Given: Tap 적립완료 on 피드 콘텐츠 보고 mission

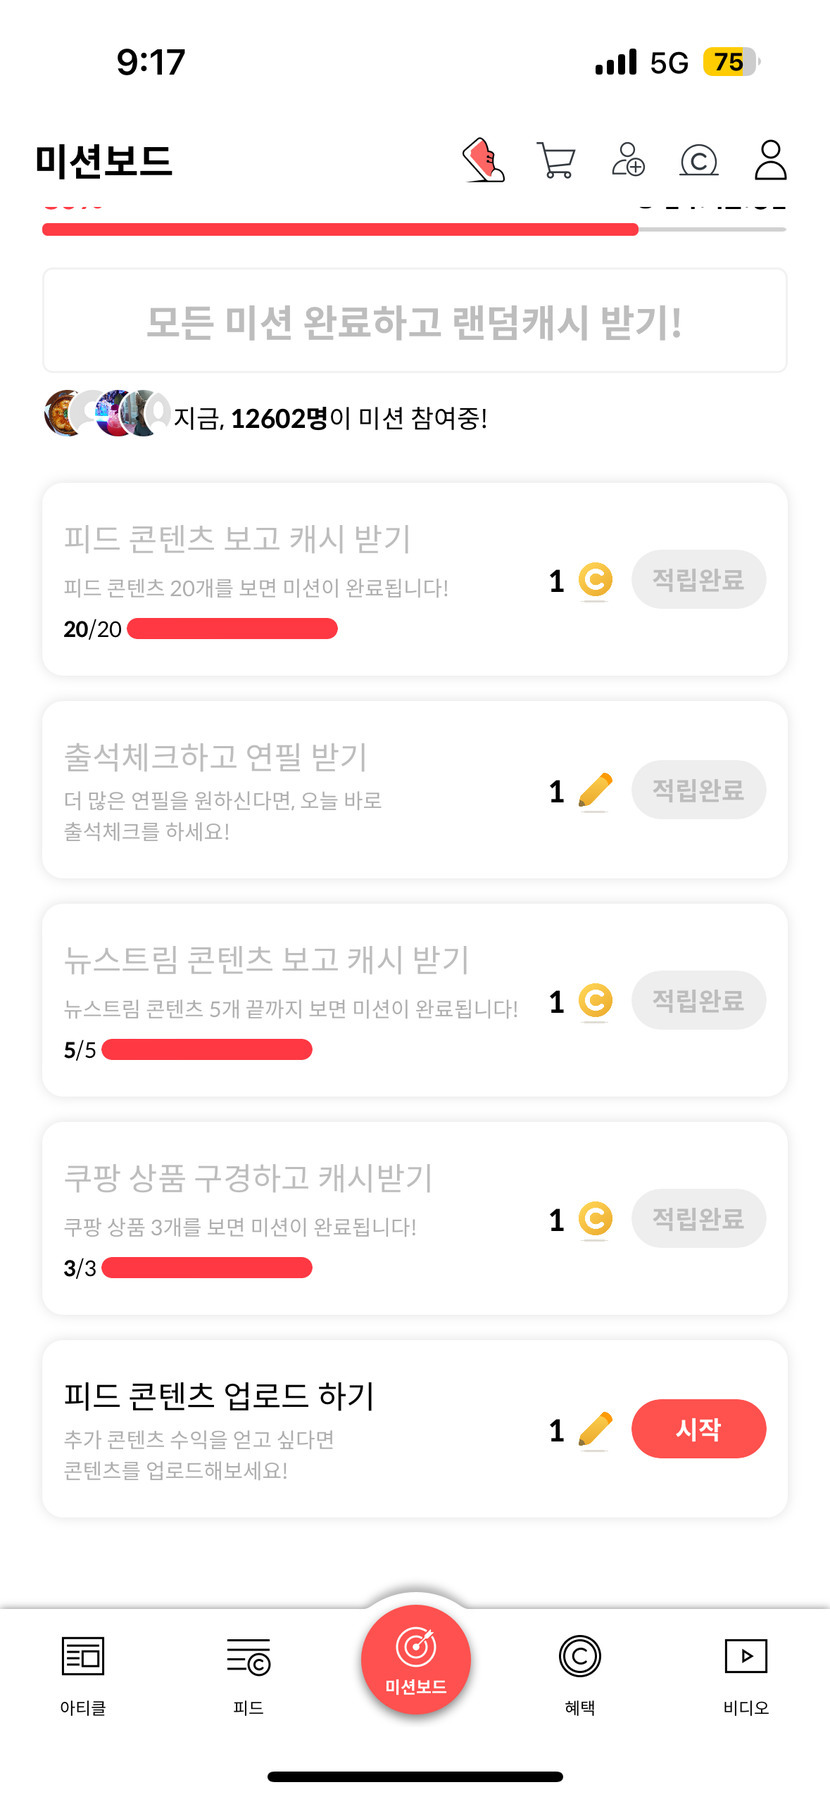Looking at the screenshot, I should [698, 580].
